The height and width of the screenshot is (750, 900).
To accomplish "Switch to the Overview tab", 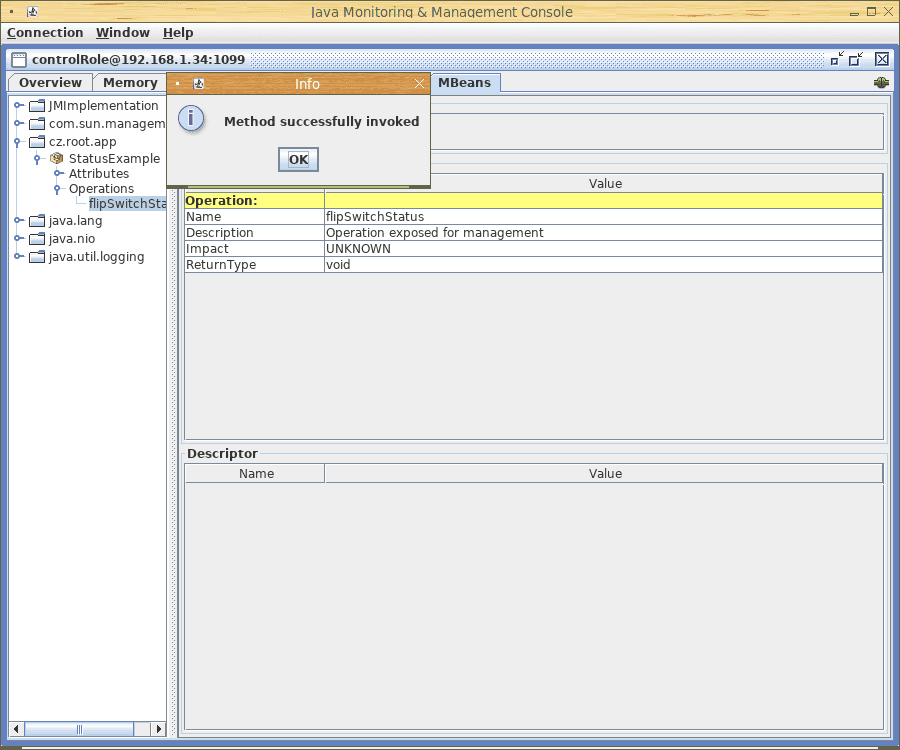I will [50, 83].
